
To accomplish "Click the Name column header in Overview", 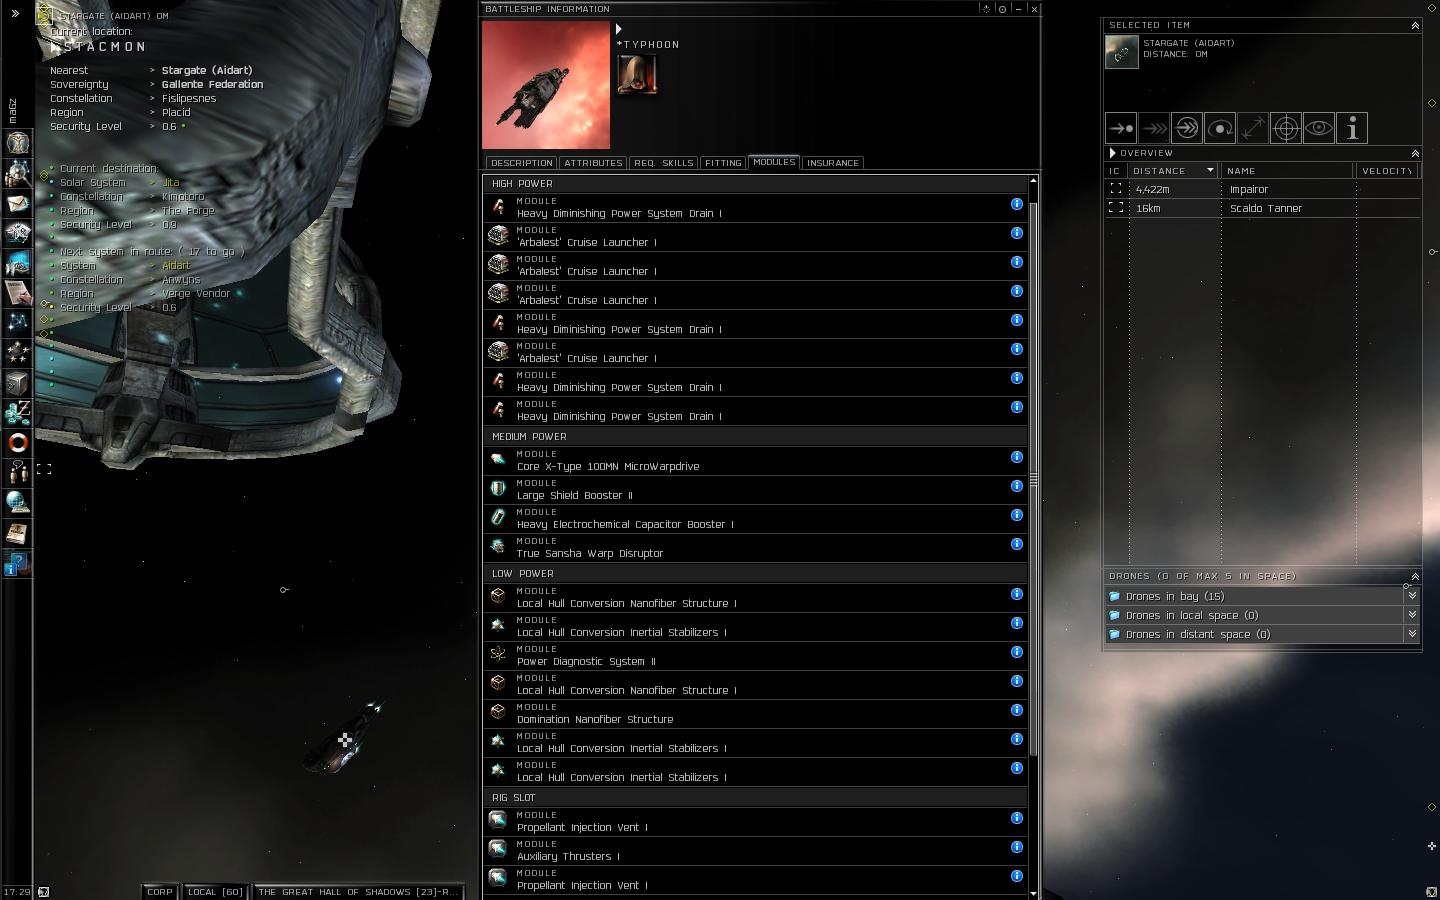I will [1288, 171].
